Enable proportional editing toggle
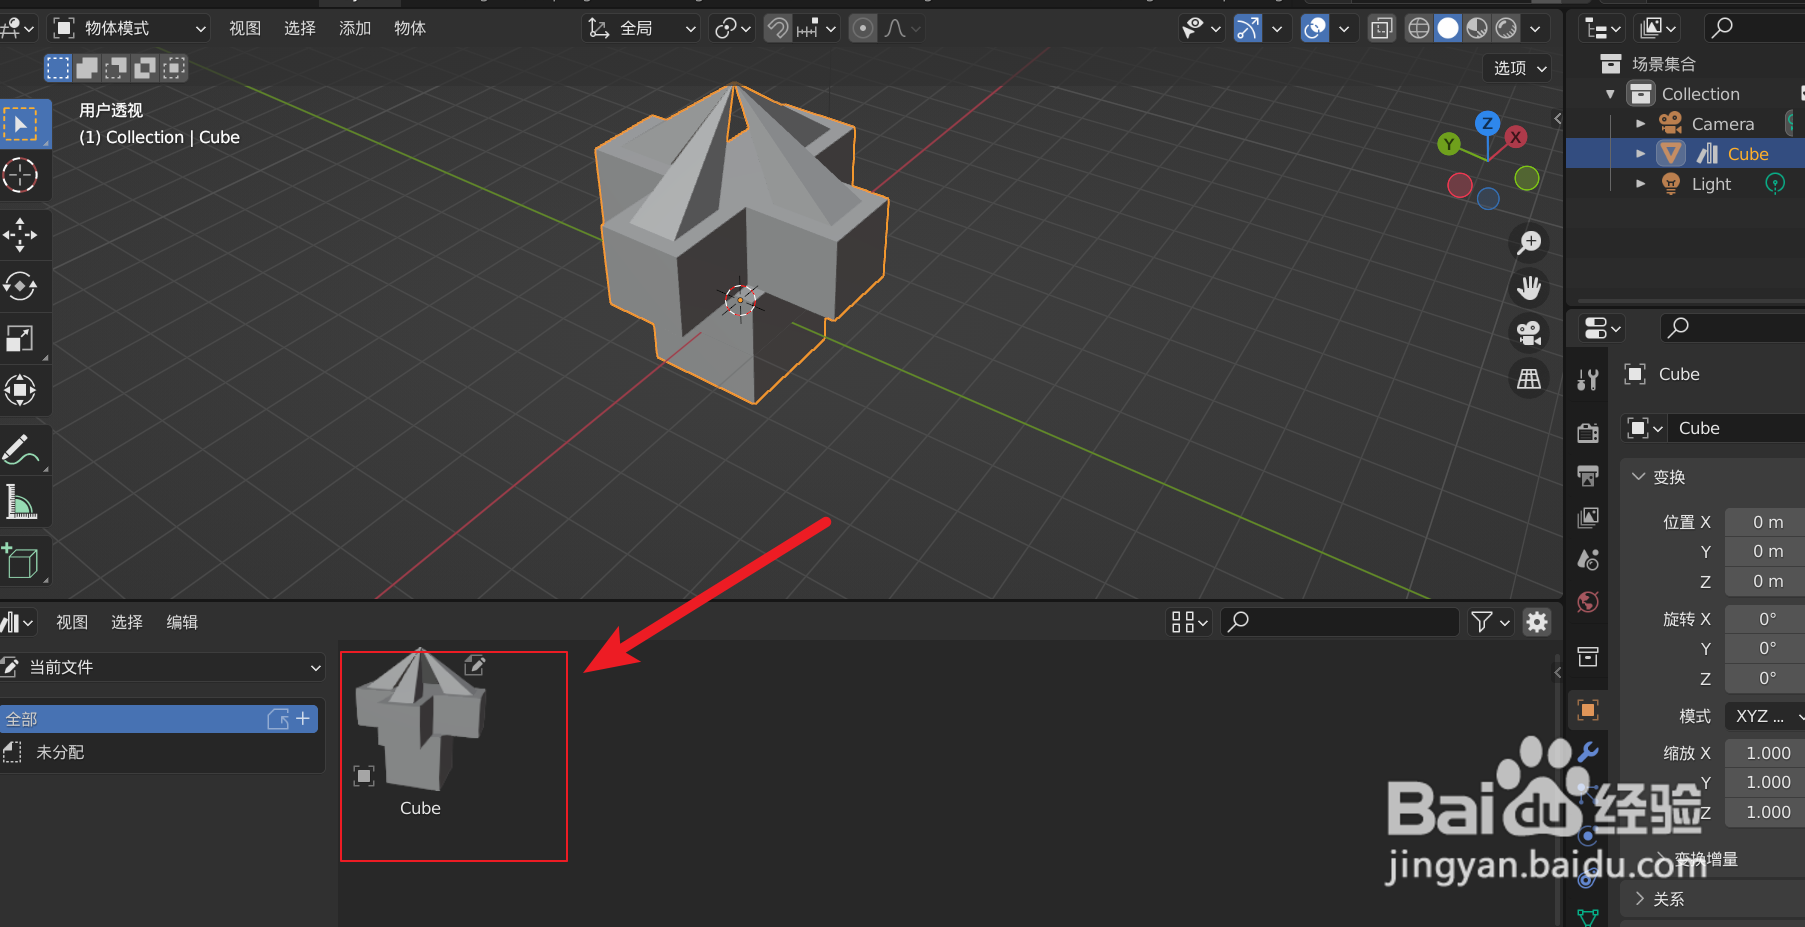 (x=862, y=27)
